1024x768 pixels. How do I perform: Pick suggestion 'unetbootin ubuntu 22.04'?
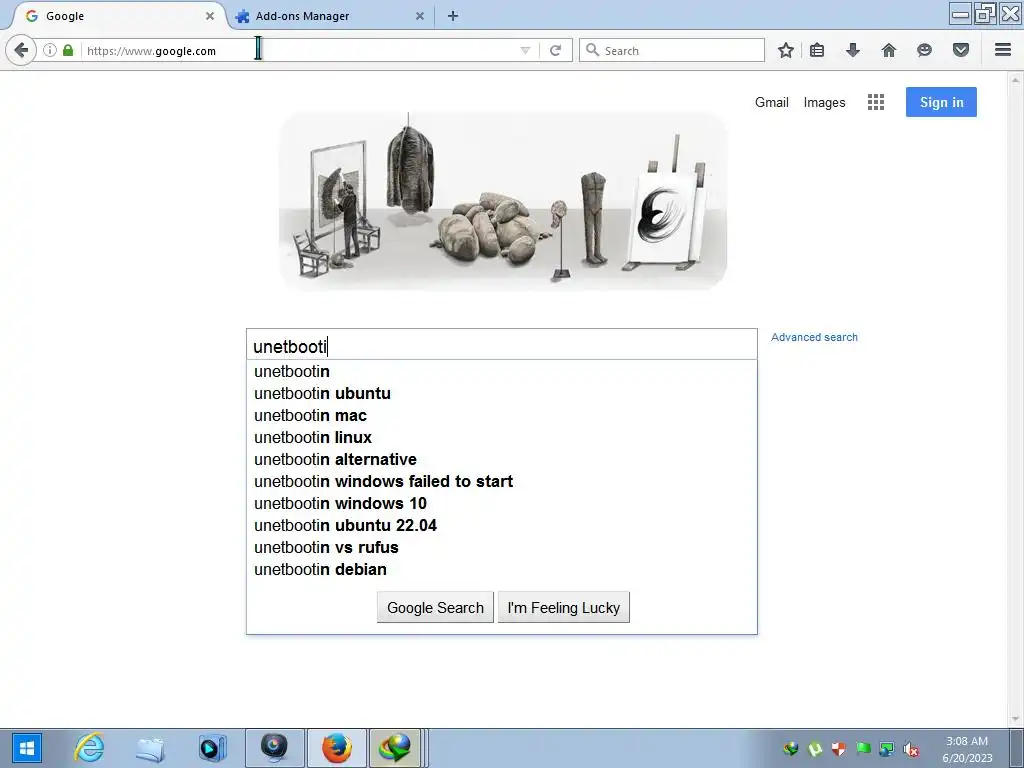pyautogui.click(x=502, y=526)
